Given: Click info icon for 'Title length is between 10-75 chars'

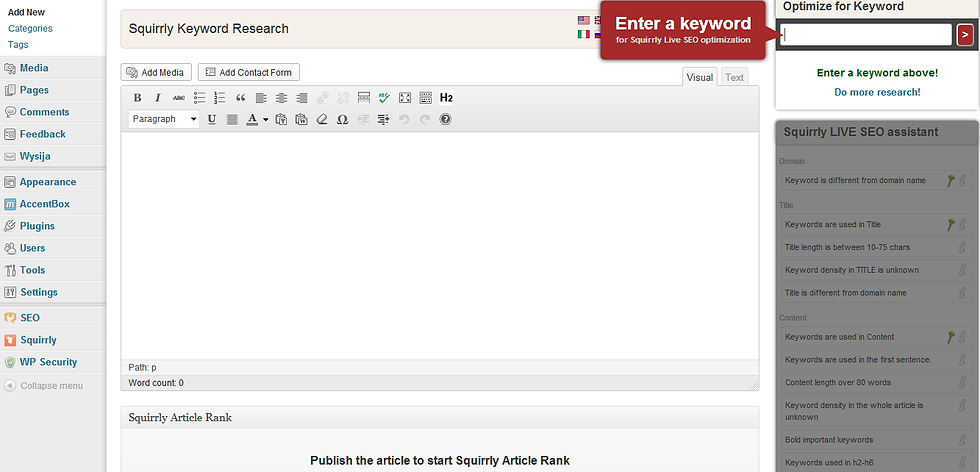Looking at the screenshot, I should click(x=962, y=247).
